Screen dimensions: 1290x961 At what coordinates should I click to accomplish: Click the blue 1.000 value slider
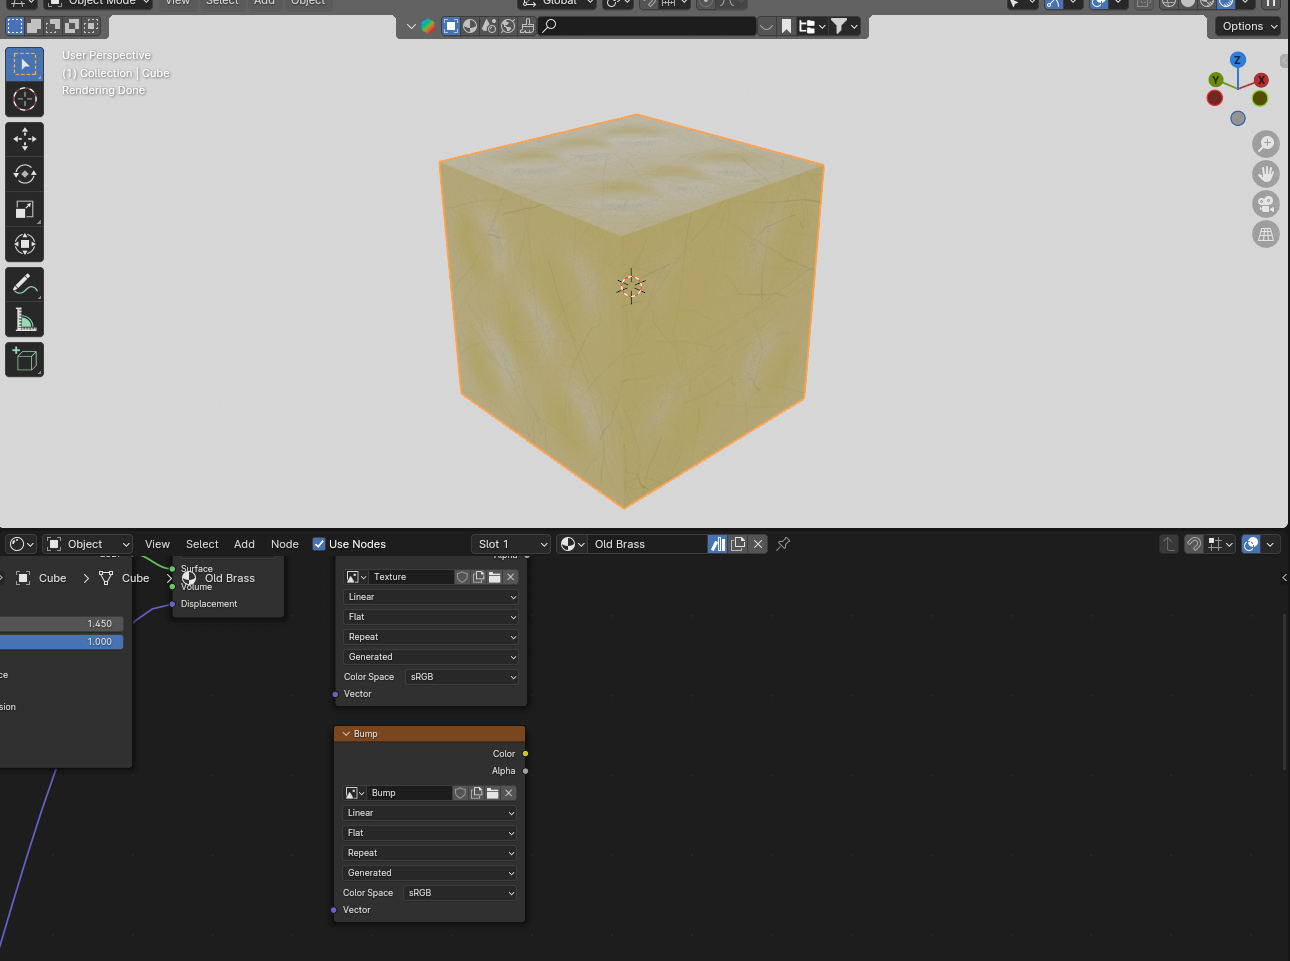coord(62,642)
